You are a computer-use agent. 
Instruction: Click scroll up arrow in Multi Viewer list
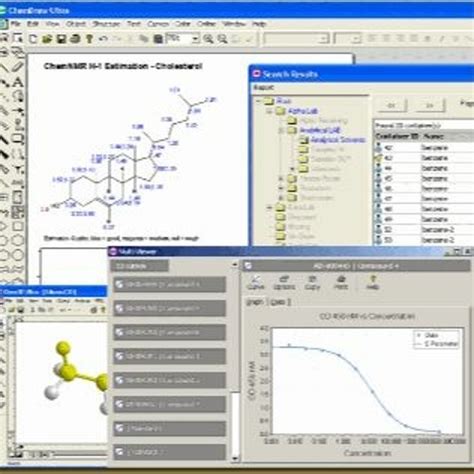pos(235,265)
